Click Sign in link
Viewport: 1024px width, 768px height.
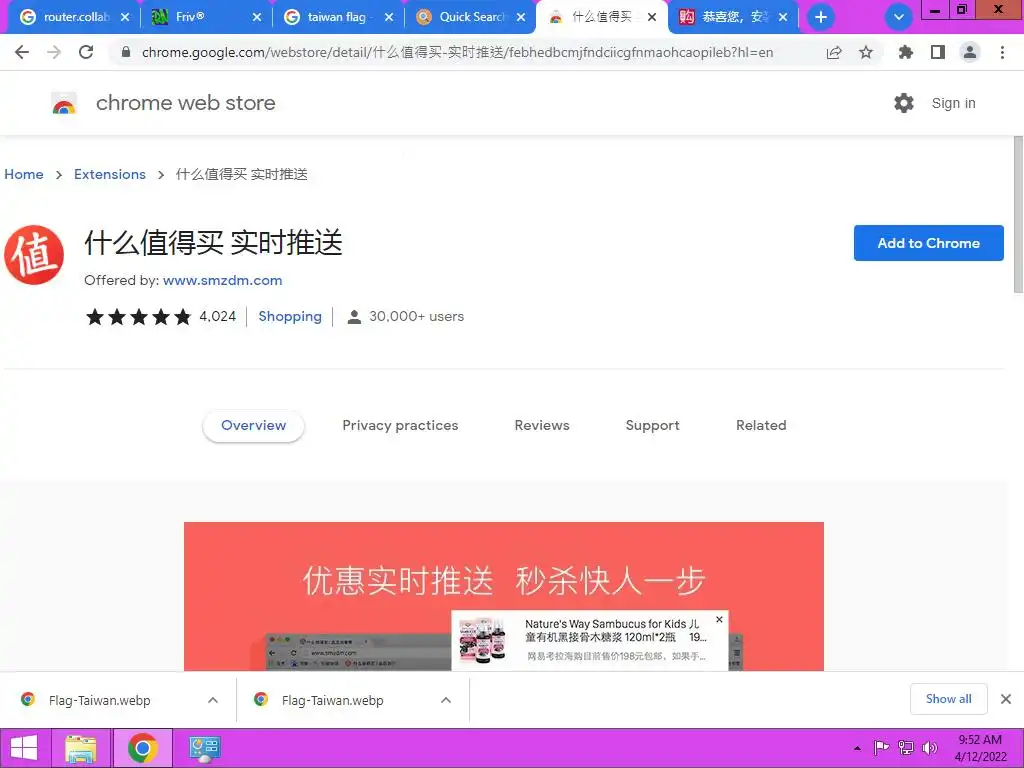click(953, 103)
